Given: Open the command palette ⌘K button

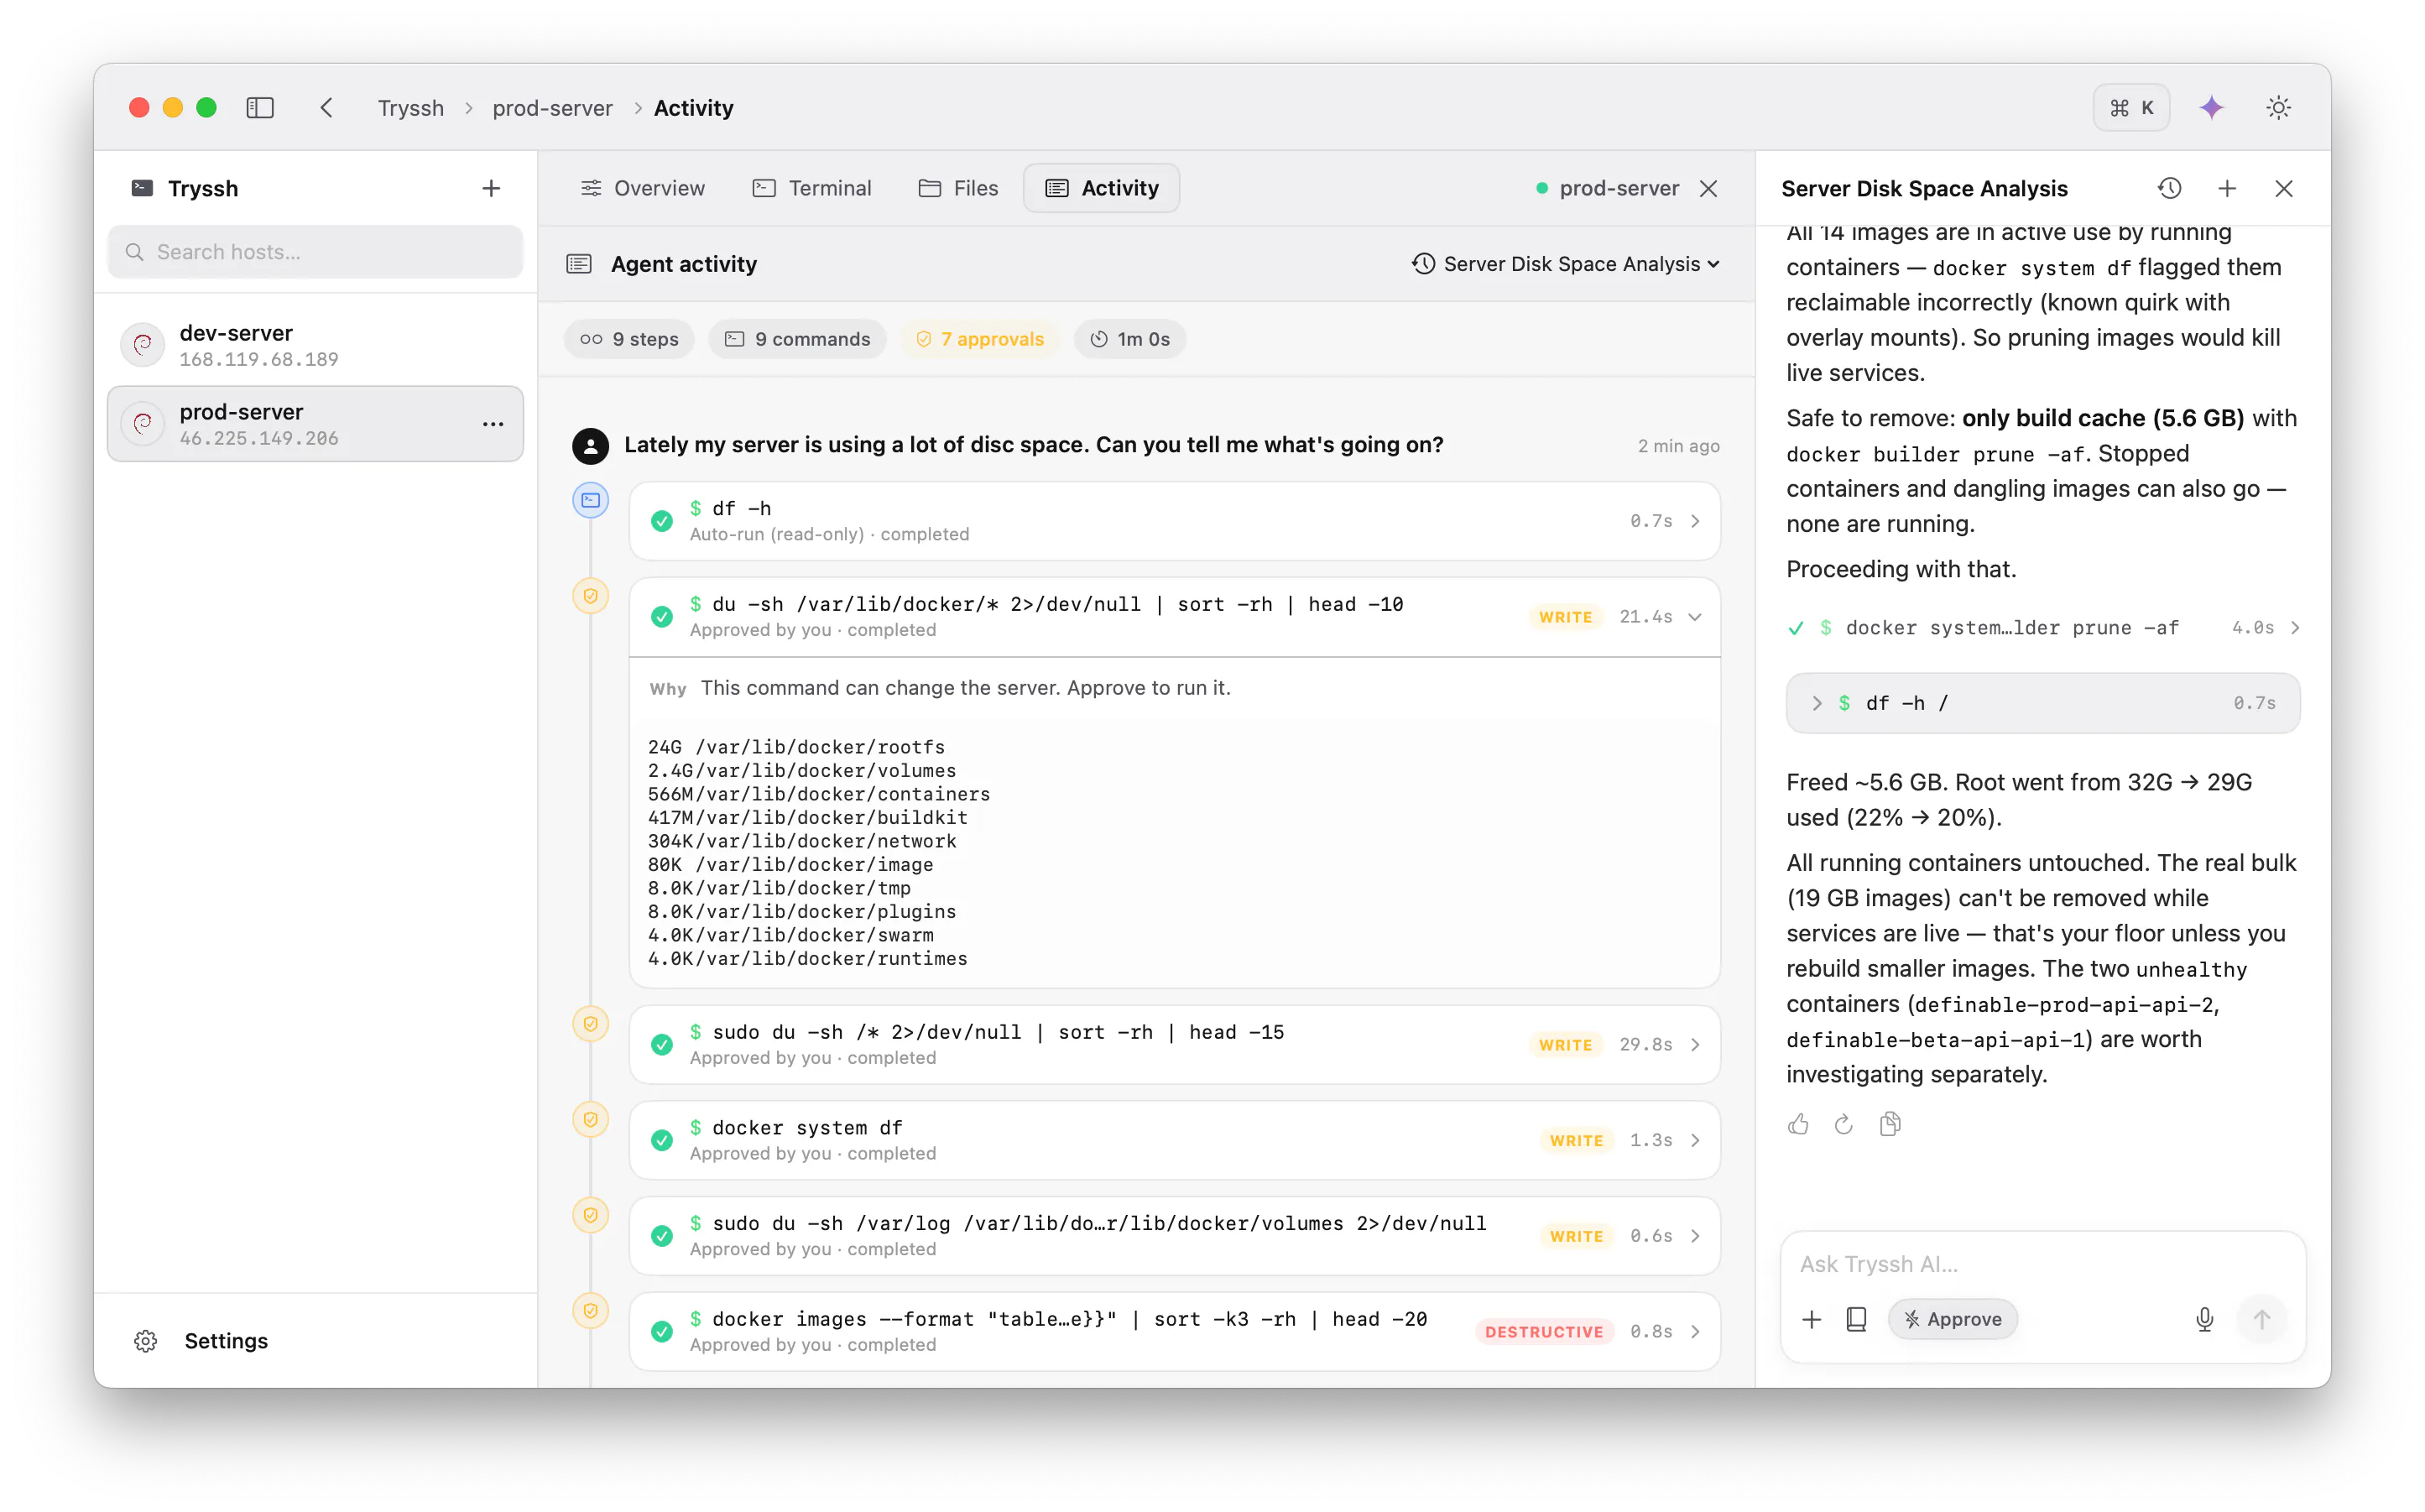Looking at the screenshot, I should 2131,107.
